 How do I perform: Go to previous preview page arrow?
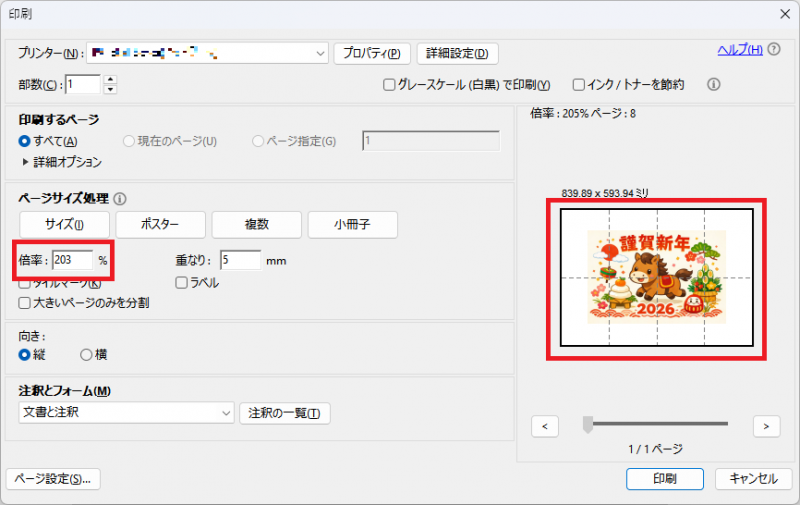point(544,426)
